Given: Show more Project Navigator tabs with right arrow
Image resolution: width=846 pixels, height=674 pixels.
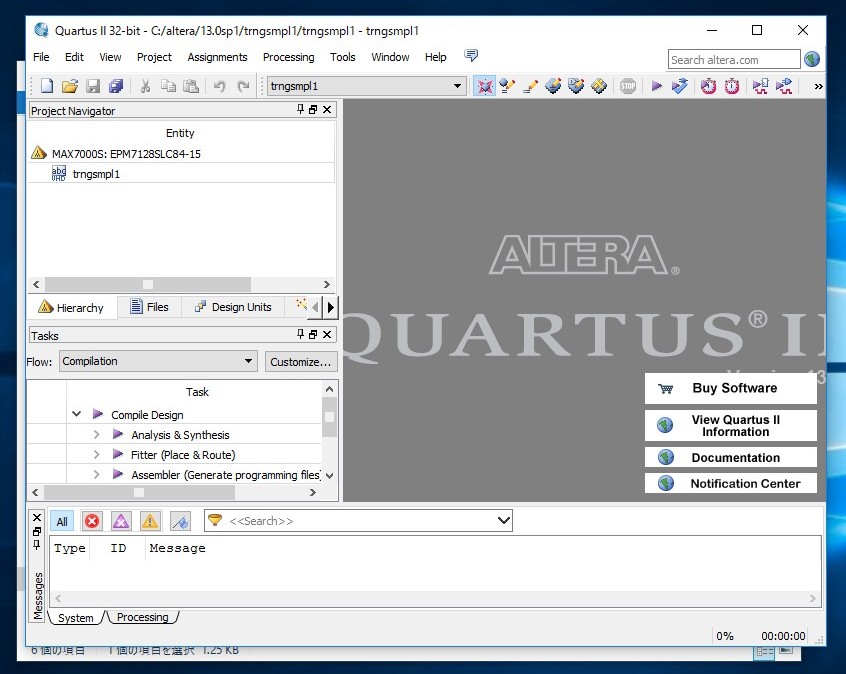Looking at the screenshot, I should click(x=331, y=307).
